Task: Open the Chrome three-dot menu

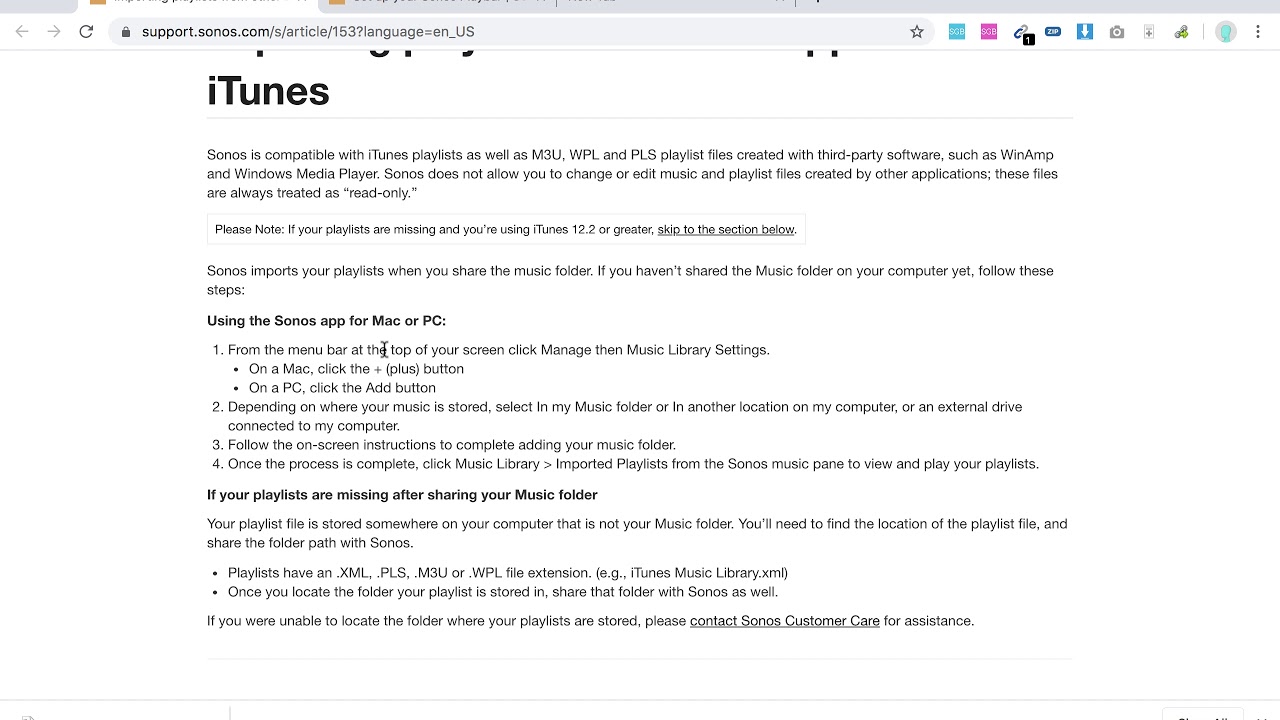Action: tap(1258, 32)
